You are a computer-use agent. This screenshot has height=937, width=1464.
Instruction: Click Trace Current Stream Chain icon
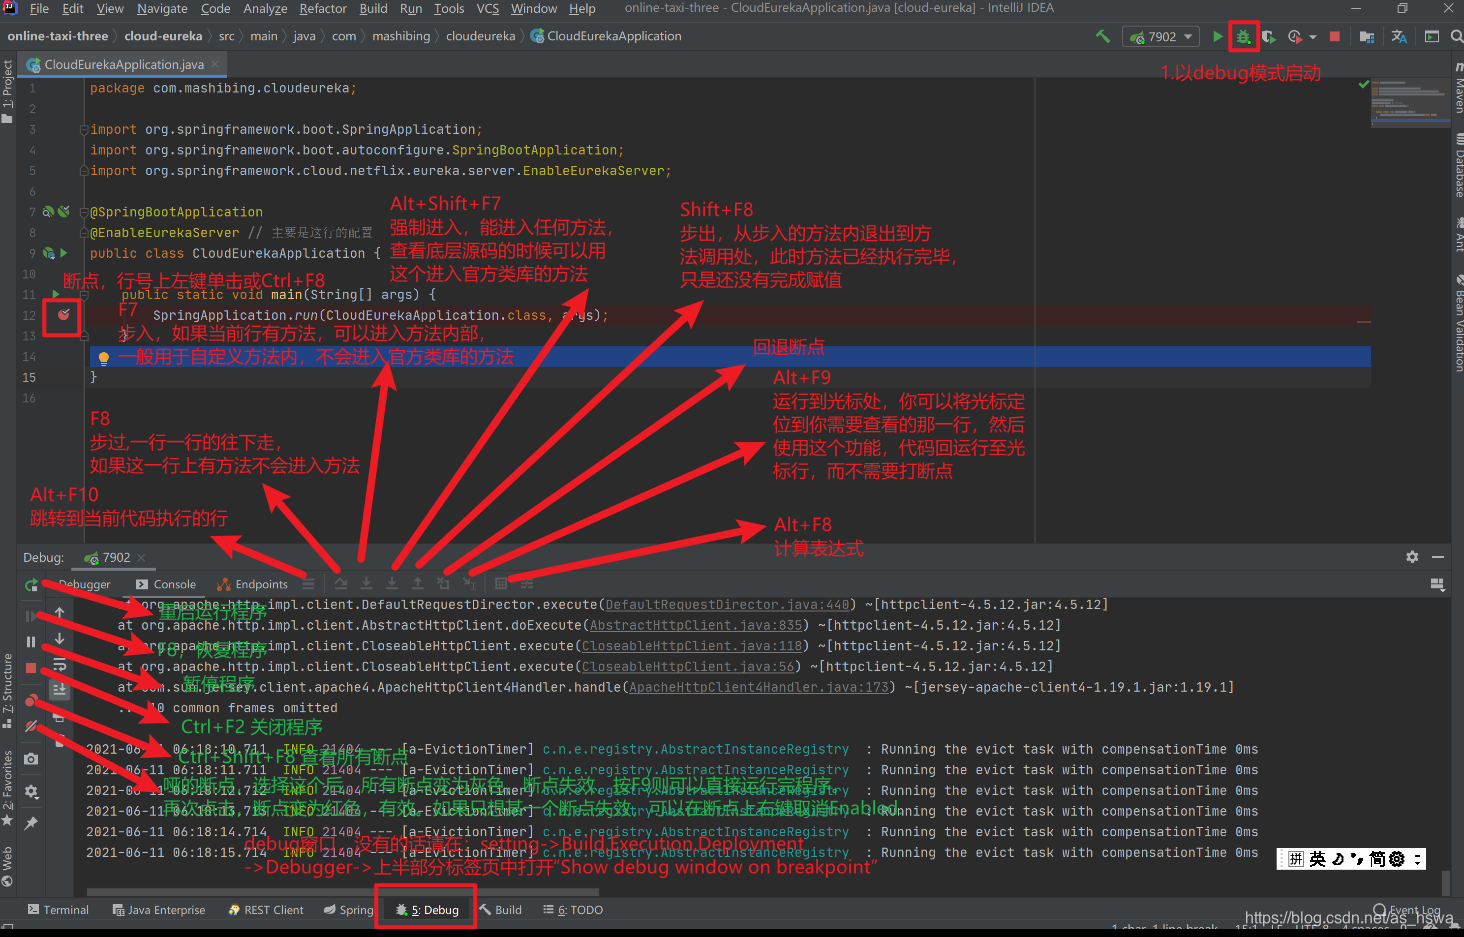pos(527,584)
